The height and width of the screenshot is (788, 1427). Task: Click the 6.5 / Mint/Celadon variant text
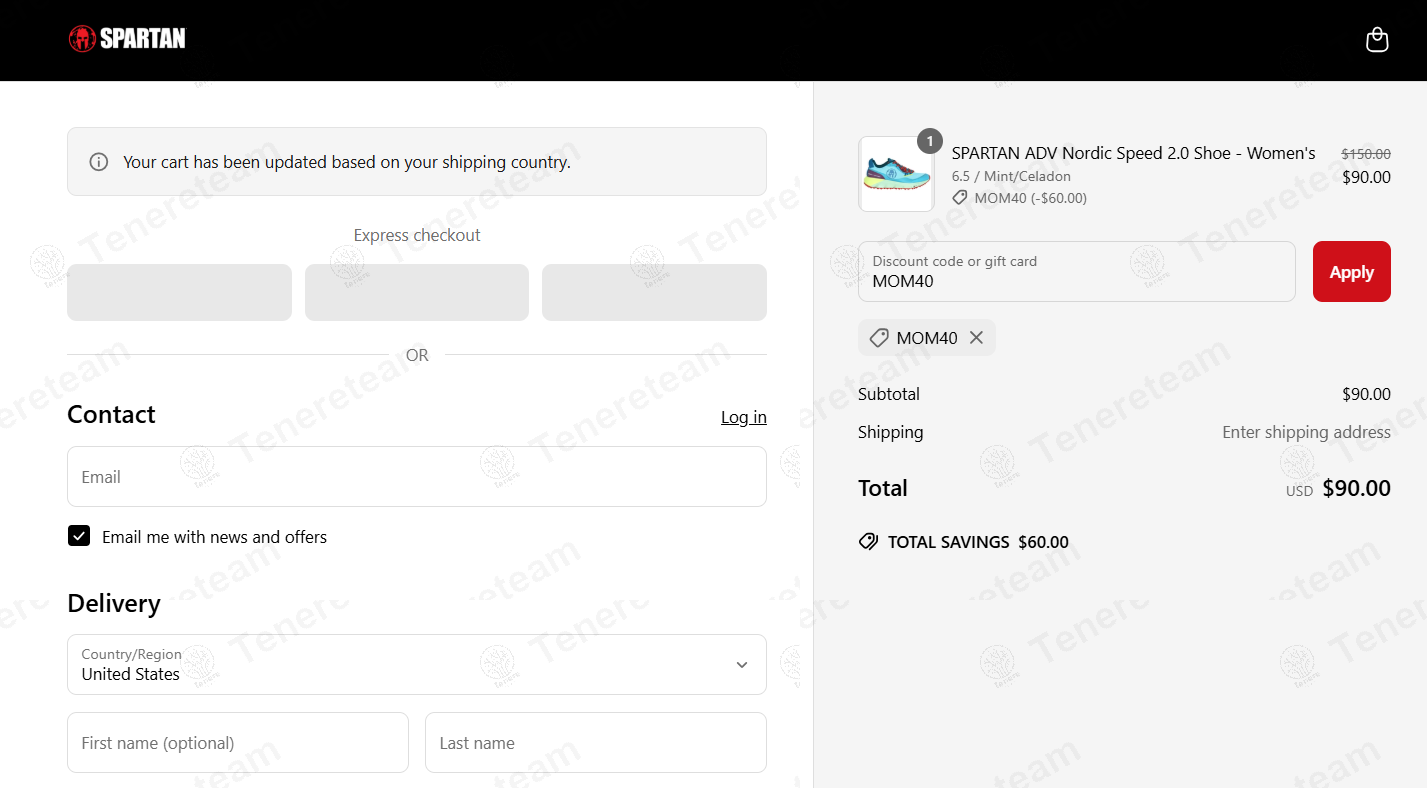tap(1011, 176)
